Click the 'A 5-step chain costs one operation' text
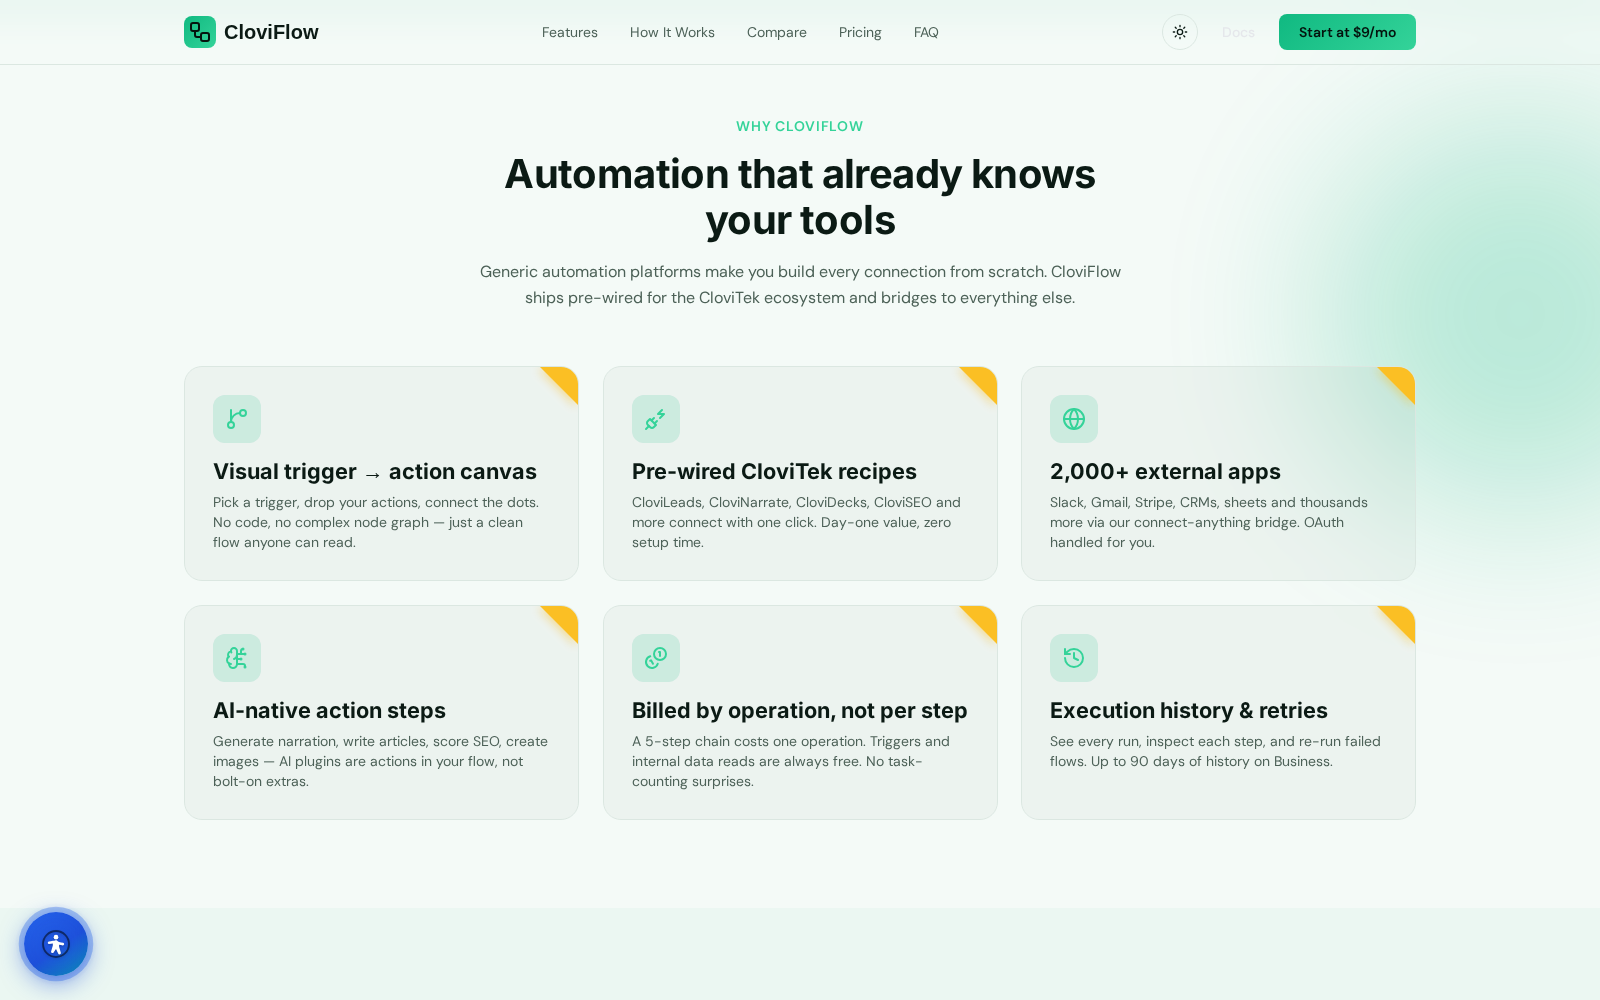 pyautogui.click(x=791, y=761)
